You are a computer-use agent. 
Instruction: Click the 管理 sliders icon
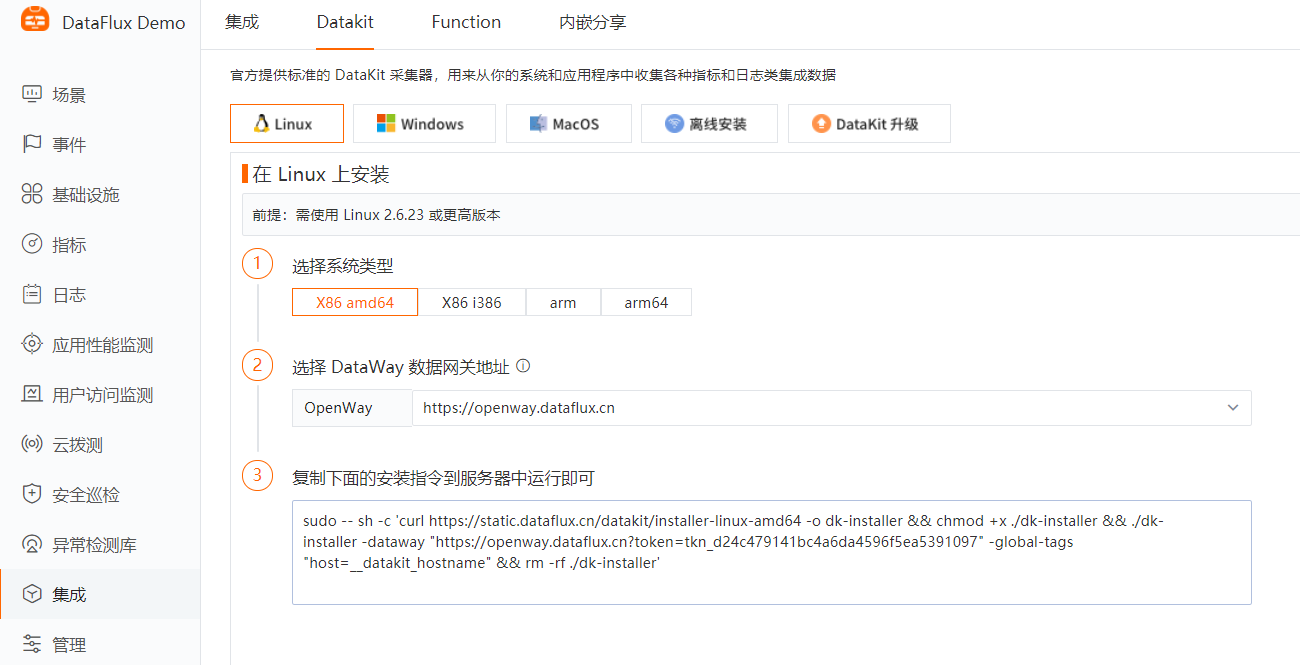(x=32, y=644)
